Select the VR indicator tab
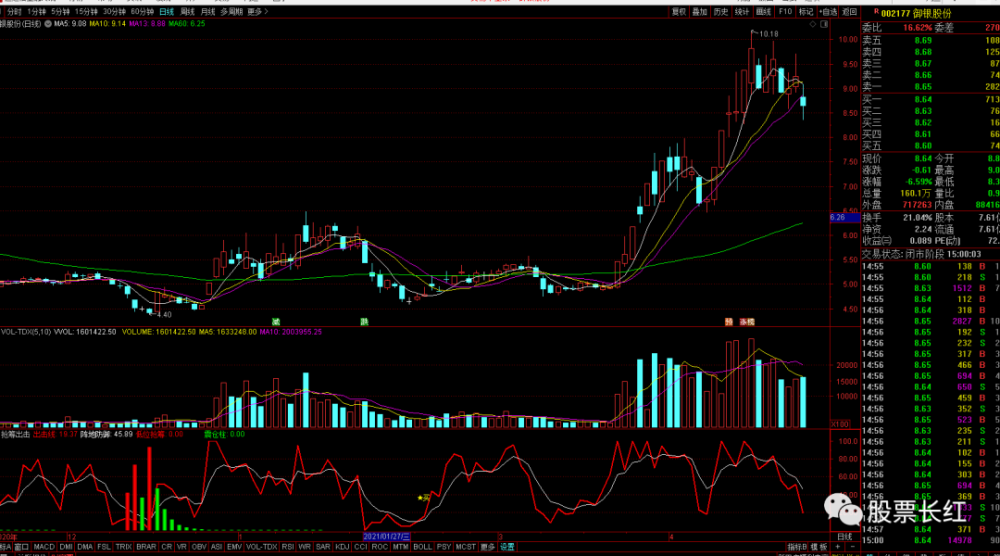Screen dimensions: 1000x556 (x=182, y=547)
